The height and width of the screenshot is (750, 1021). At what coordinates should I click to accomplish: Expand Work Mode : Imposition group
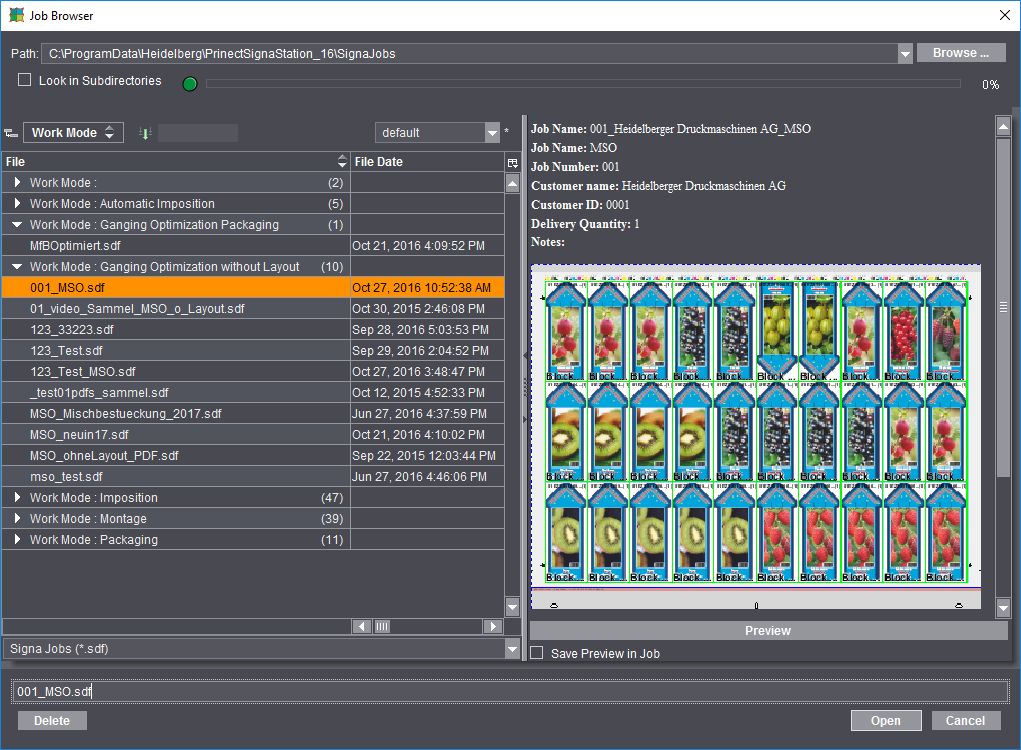[17, 498]
